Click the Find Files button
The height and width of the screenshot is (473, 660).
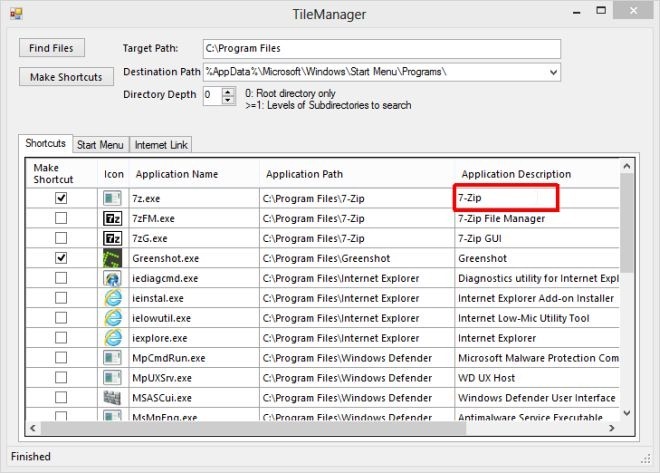pos(52,48)
